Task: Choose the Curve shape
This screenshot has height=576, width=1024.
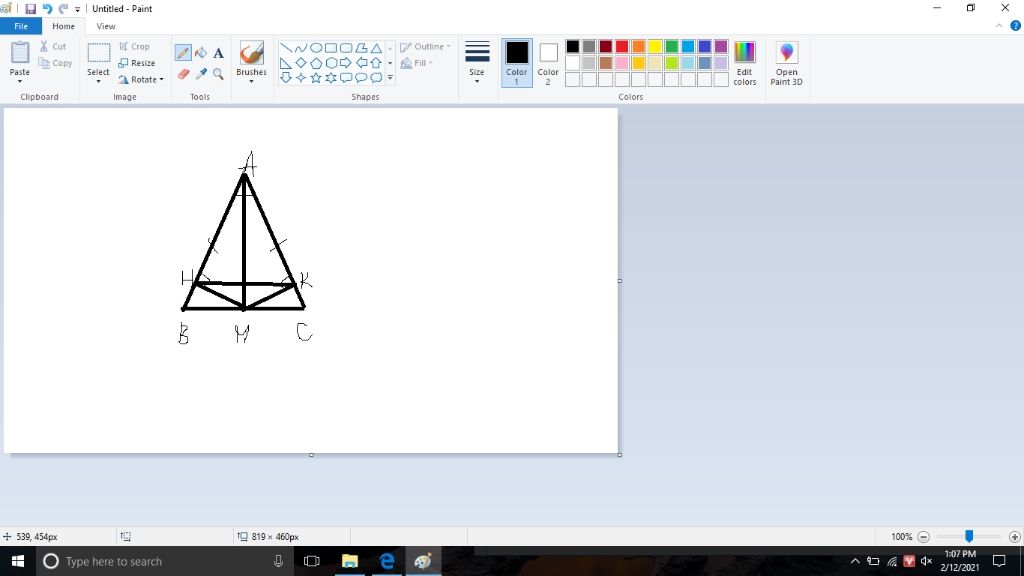Action: [300, 48]
